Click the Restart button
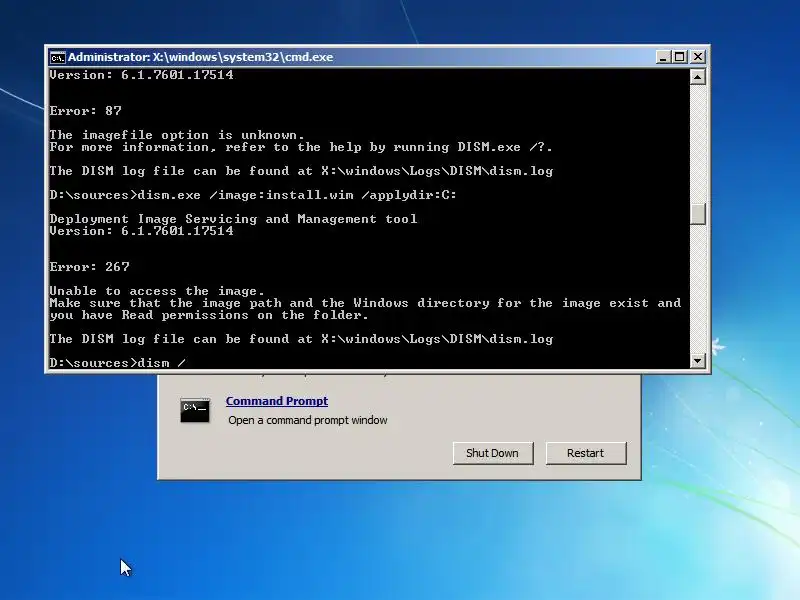 tap(586, 453)
